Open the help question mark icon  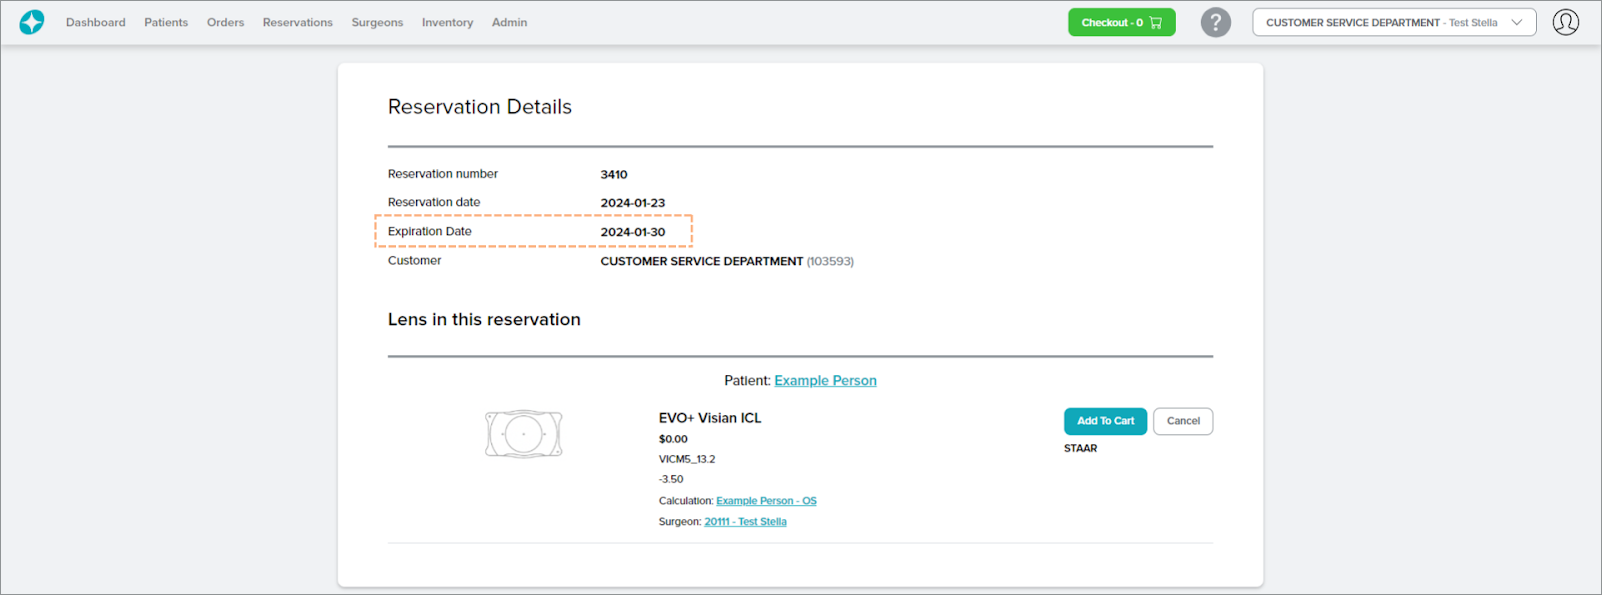(x=1215, y=22)
